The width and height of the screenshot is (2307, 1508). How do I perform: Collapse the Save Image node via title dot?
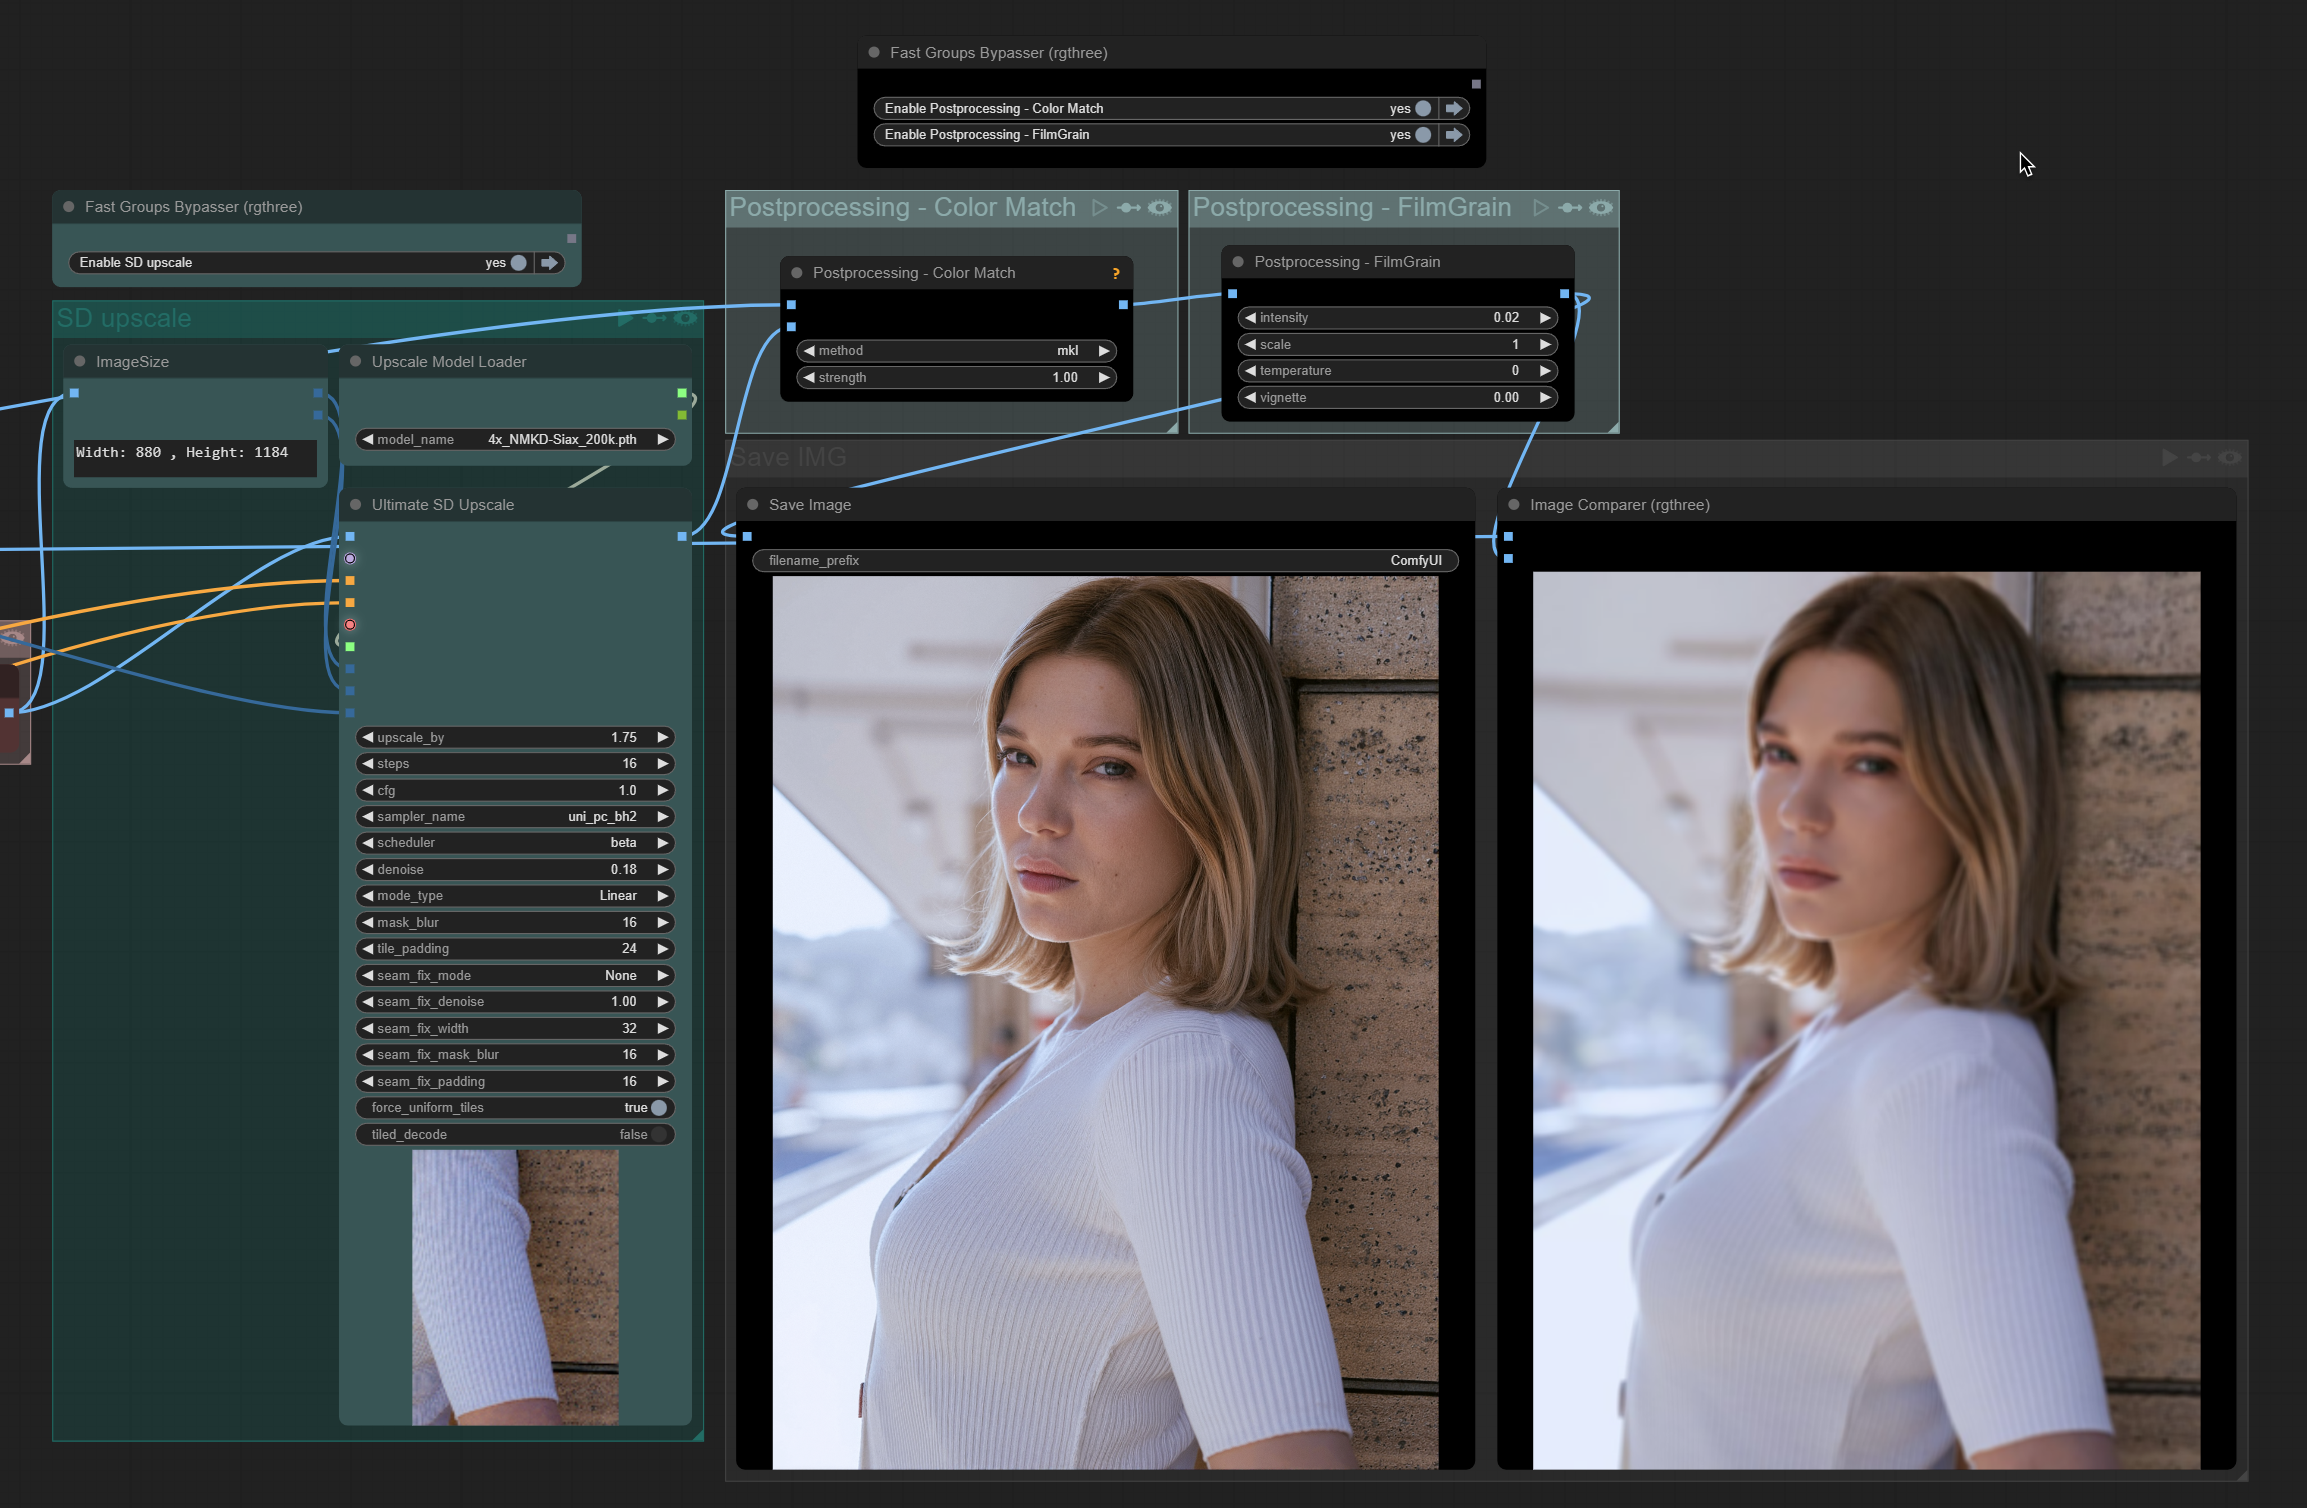coord(753,504)
